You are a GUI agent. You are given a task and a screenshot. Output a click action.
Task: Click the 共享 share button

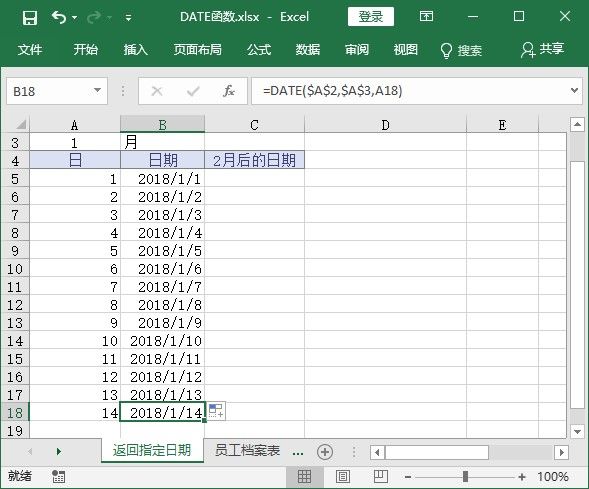(542, 50)
